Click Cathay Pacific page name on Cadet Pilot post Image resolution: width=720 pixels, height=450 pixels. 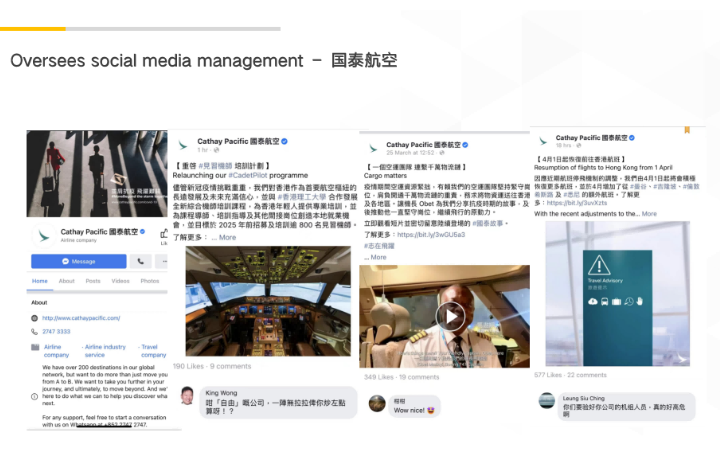point(238,141)
